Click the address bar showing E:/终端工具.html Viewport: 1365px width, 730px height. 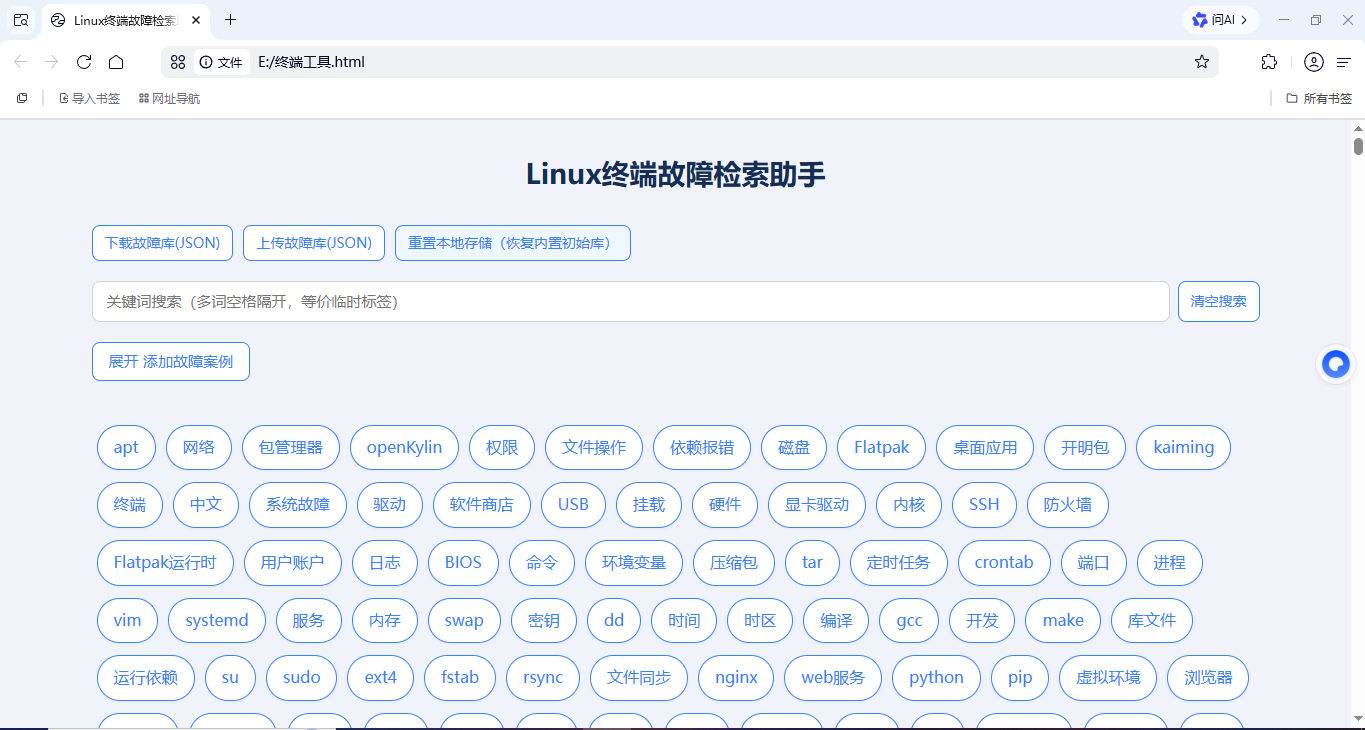click(x=690, y=62)
